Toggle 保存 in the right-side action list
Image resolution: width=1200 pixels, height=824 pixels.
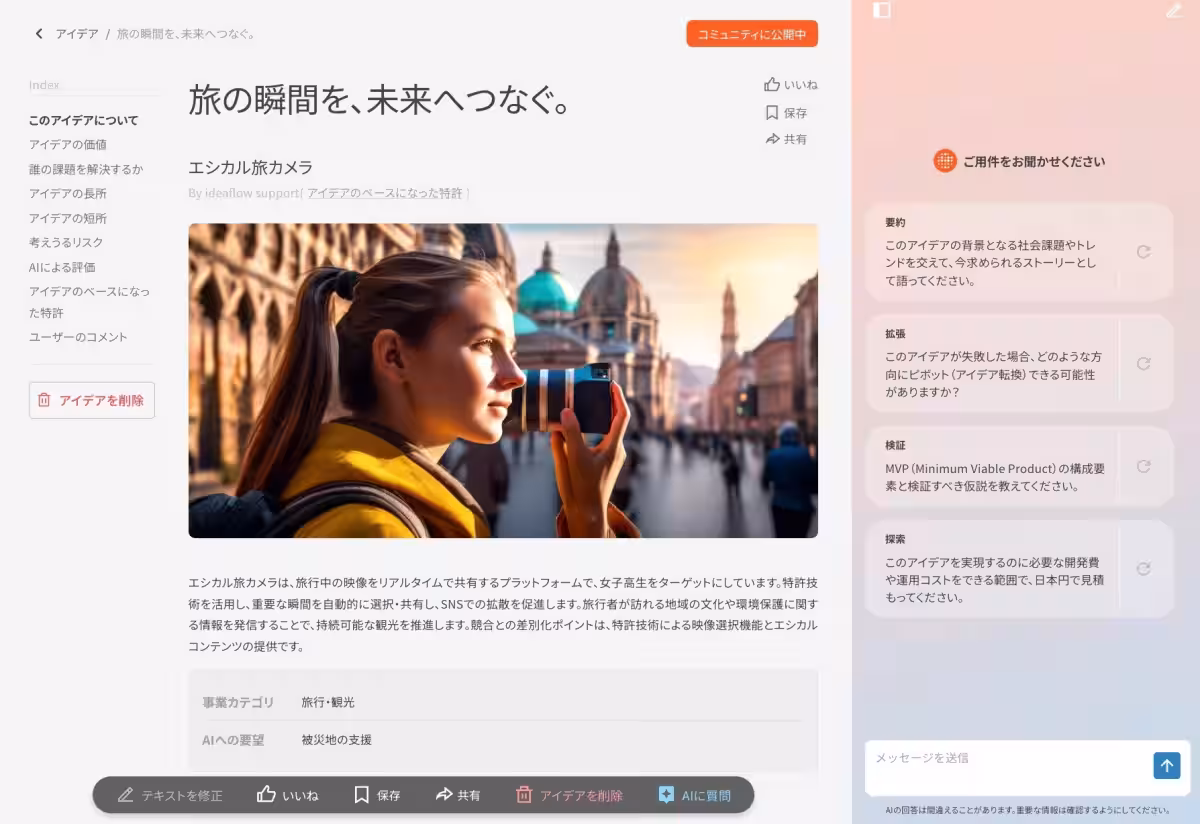788,112
